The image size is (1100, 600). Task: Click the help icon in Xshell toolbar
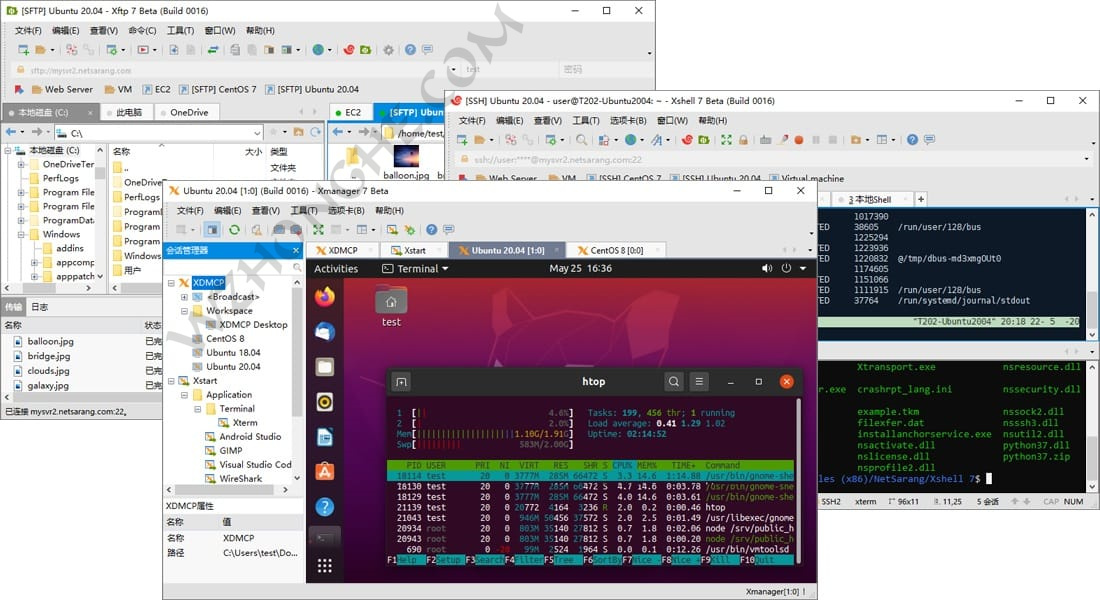pos(913,139)
